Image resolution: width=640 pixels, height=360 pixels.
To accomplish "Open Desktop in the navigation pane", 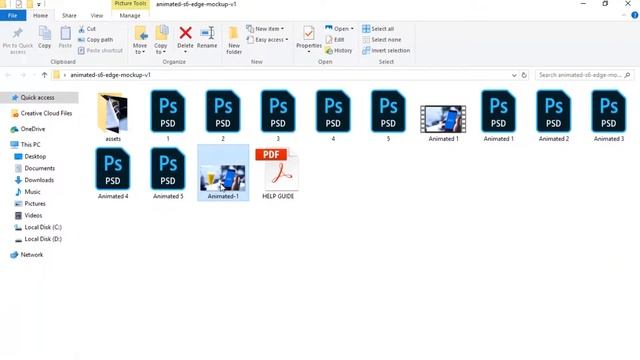I will click(x=30, y=156).
